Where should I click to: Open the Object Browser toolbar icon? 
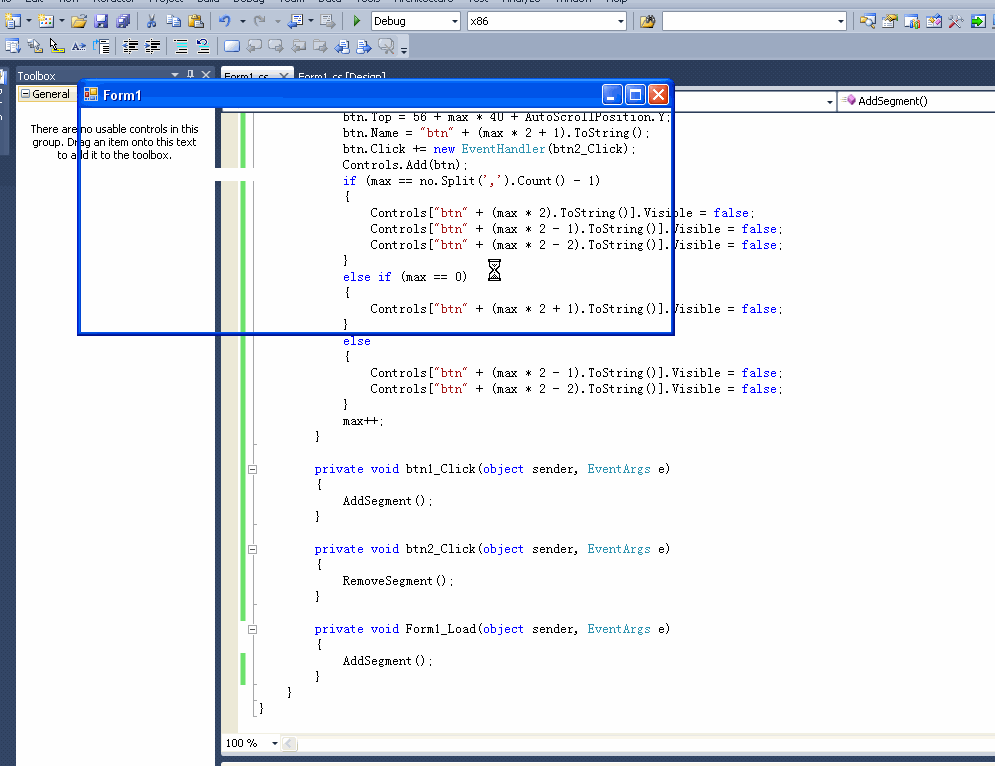point(934,21)
